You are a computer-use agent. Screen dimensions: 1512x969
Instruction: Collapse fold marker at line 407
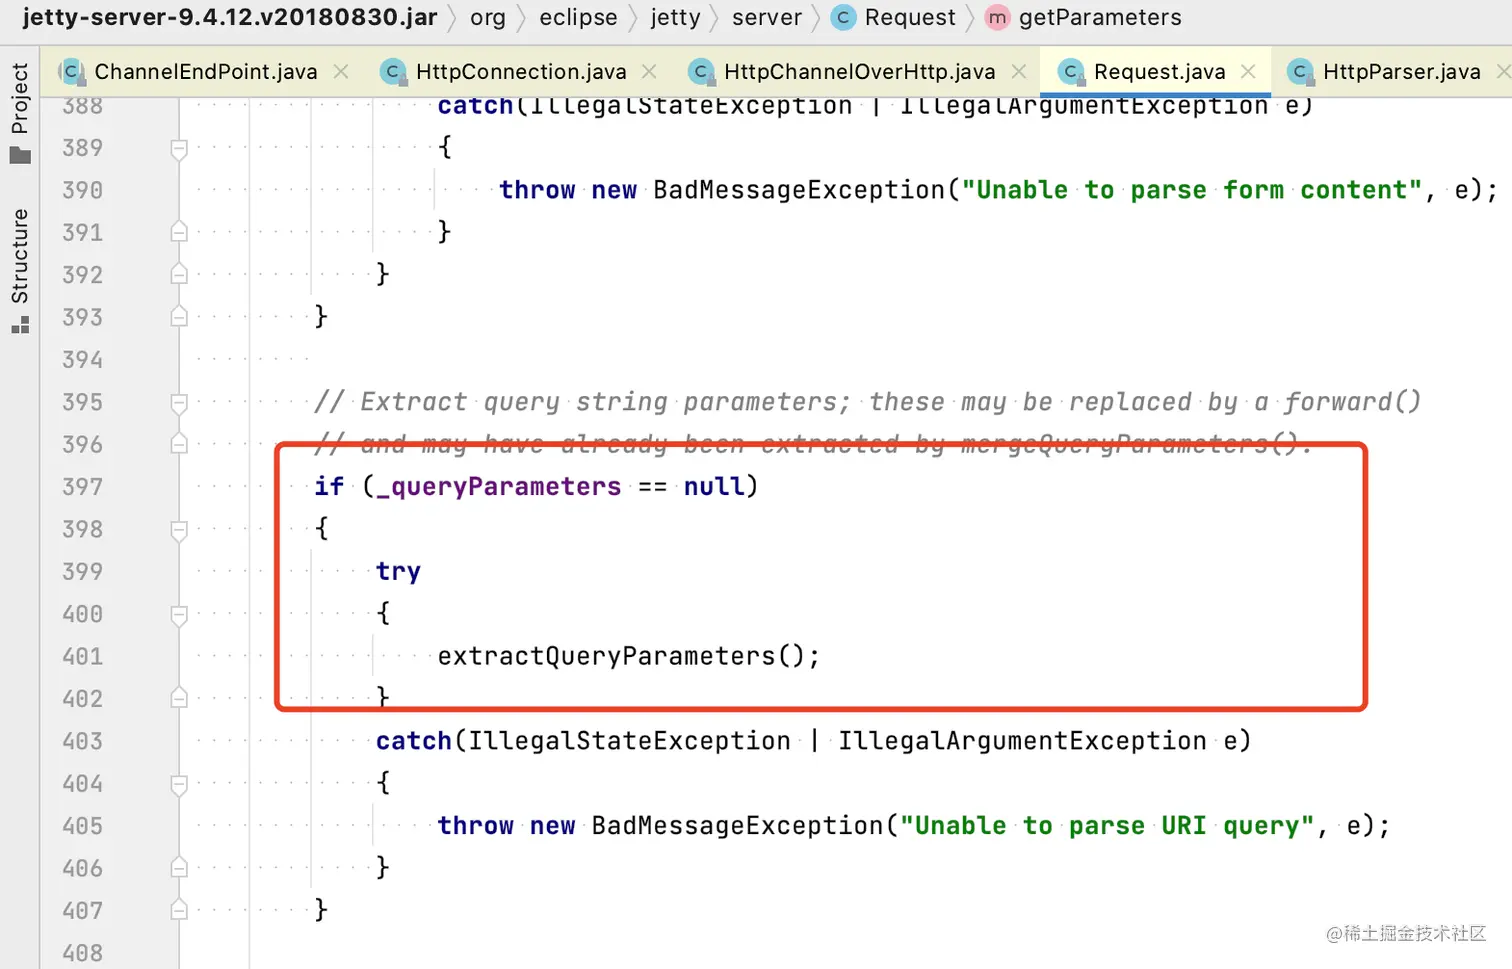tap(179, 910)
